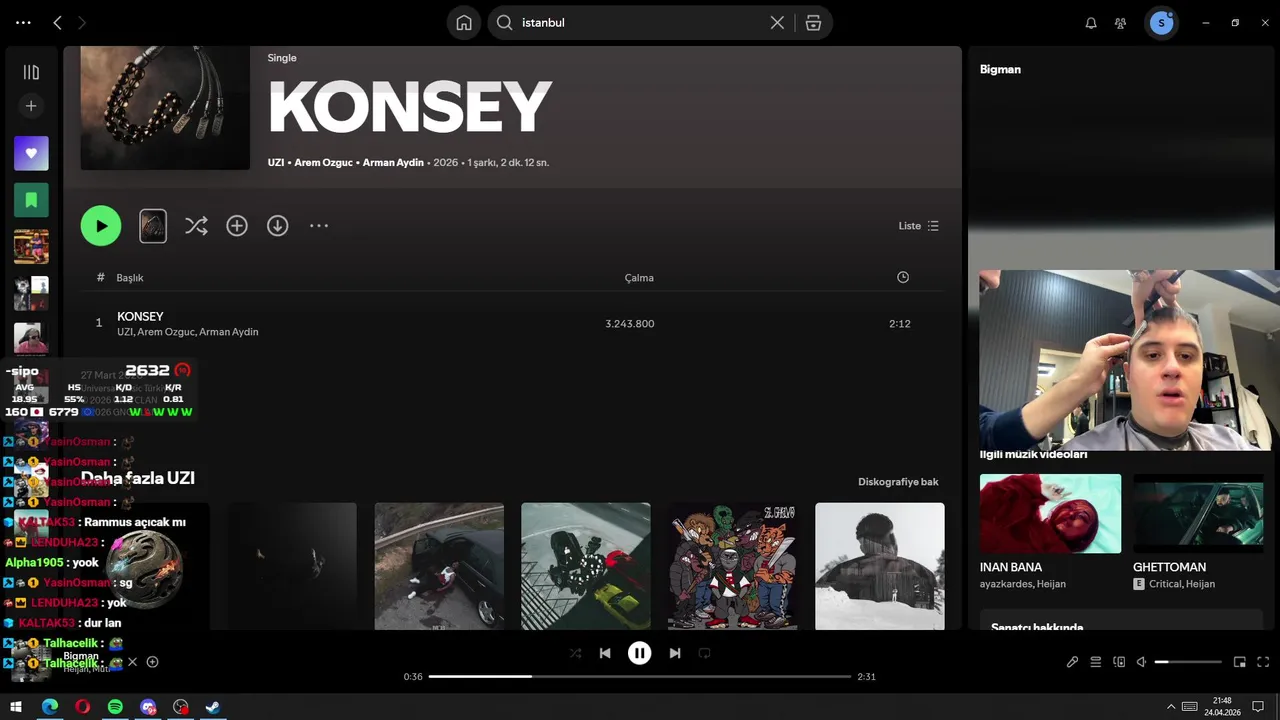
Task: Add KONSEY to your library
Action: click(237, 226)
